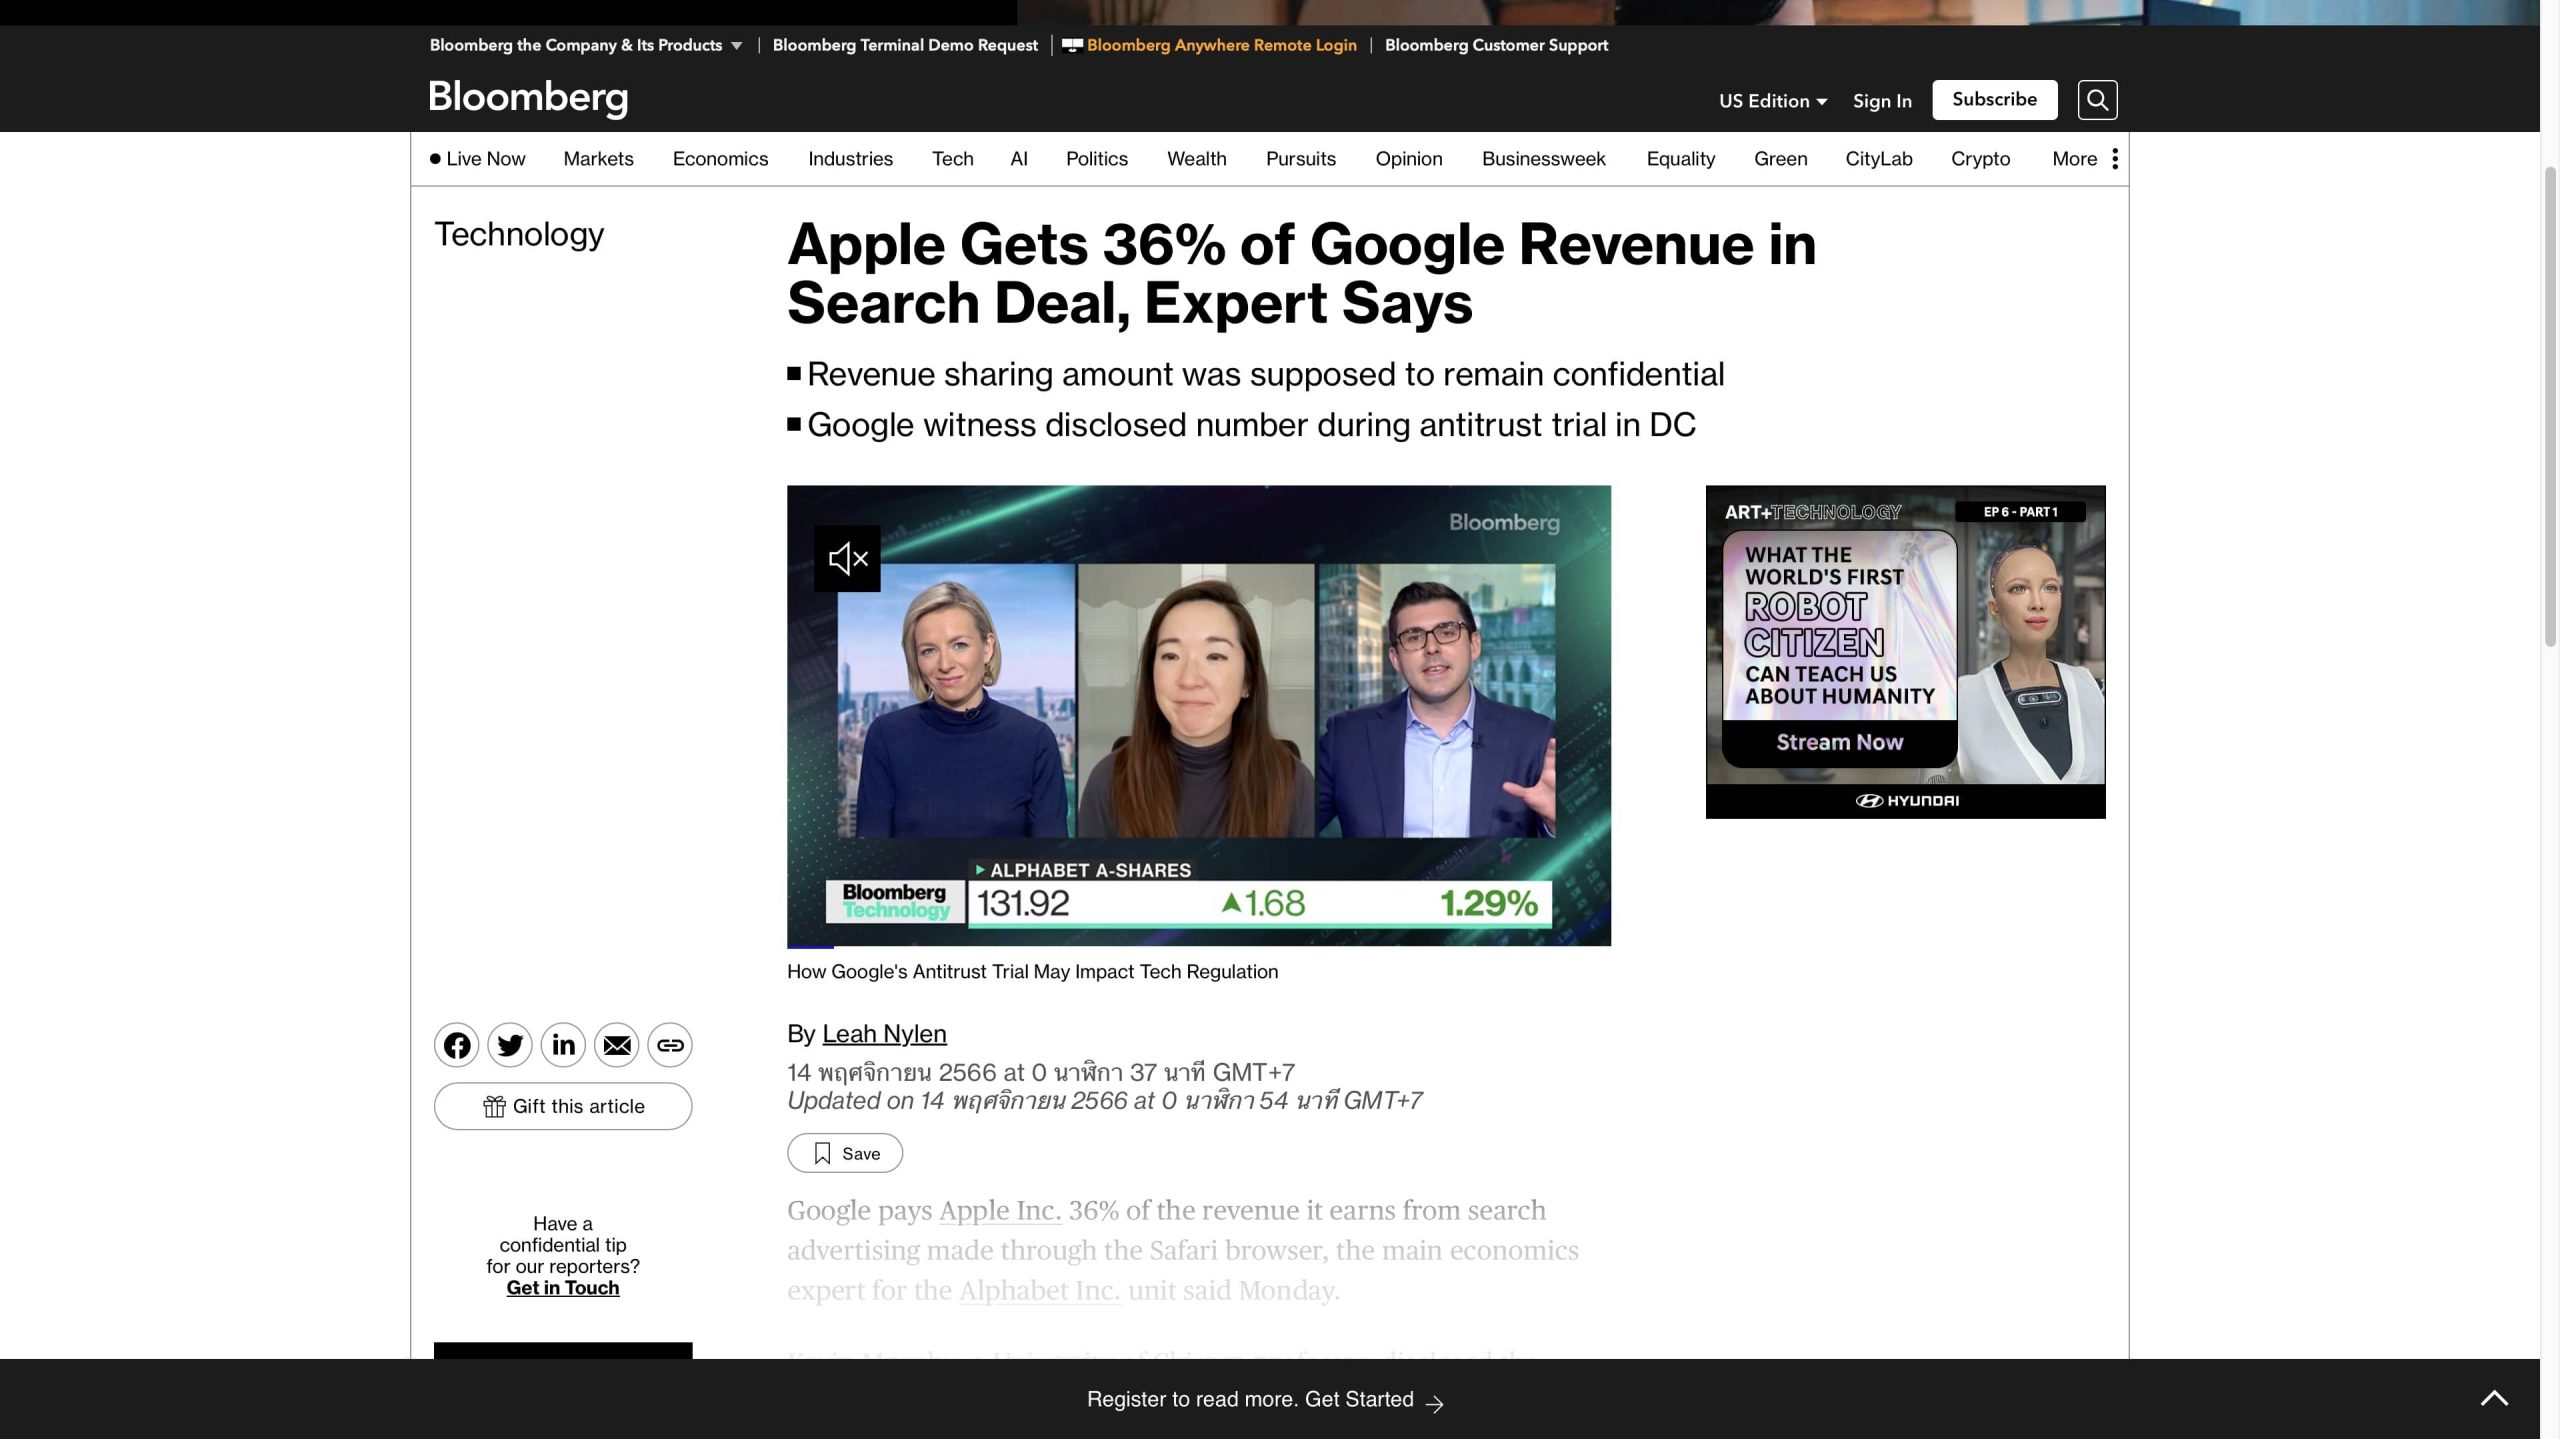Expand Bloomberg the Company & Its Products
Screen dimensions: 2560x1439
pyautogui.click(x=586, y=45)
